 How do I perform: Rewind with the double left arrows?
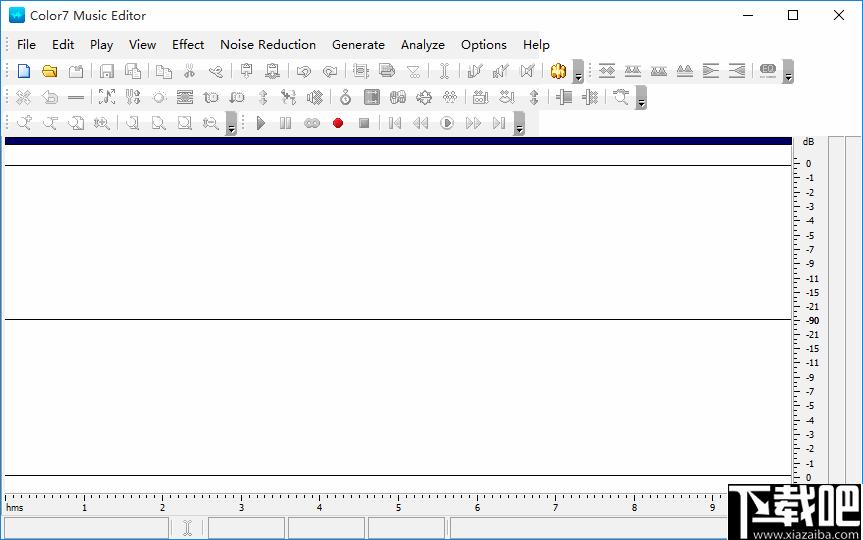(x=420, y=123)
